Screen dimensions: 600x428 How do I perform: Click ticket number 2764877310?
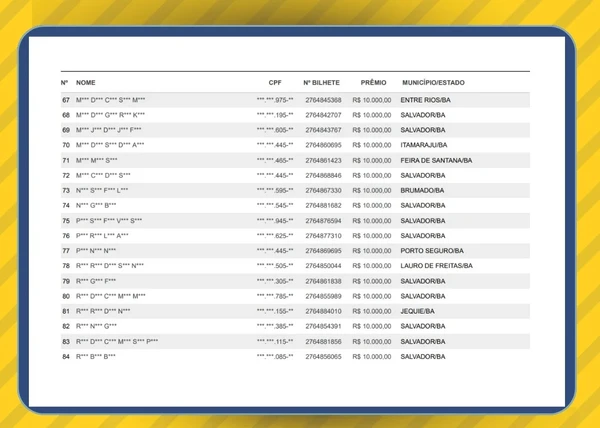tap(323, 236)
